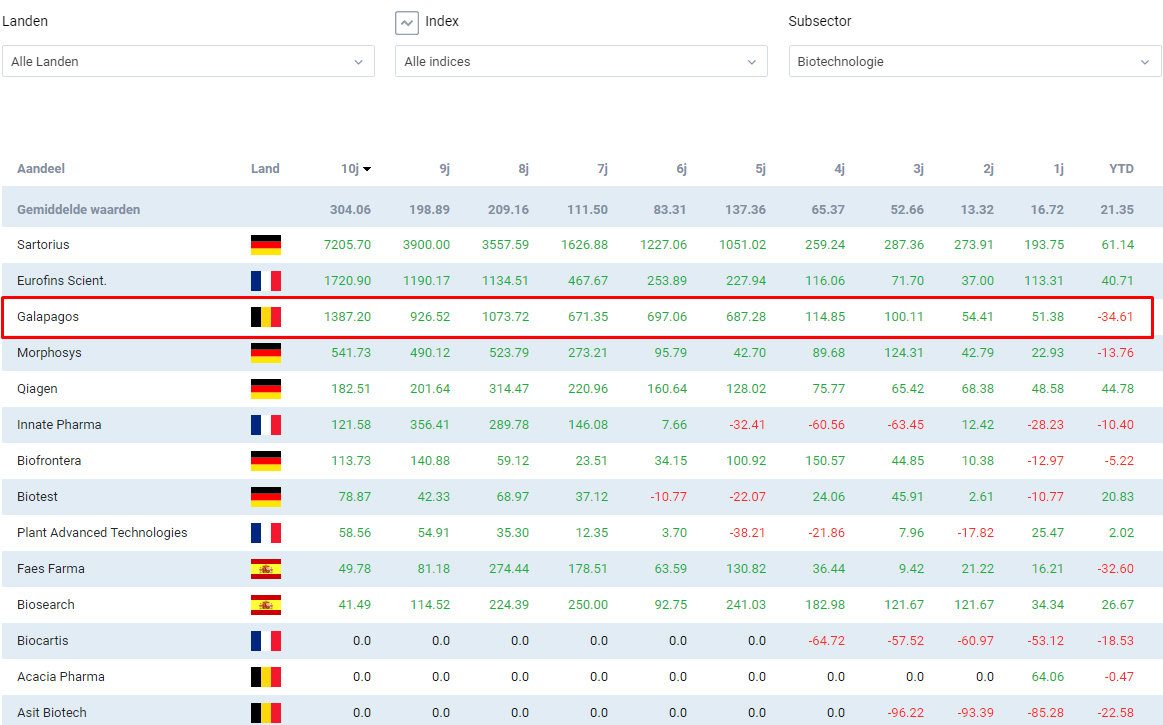
Task: Open the Sartorius stock link
Action: [x=43, y=245]
